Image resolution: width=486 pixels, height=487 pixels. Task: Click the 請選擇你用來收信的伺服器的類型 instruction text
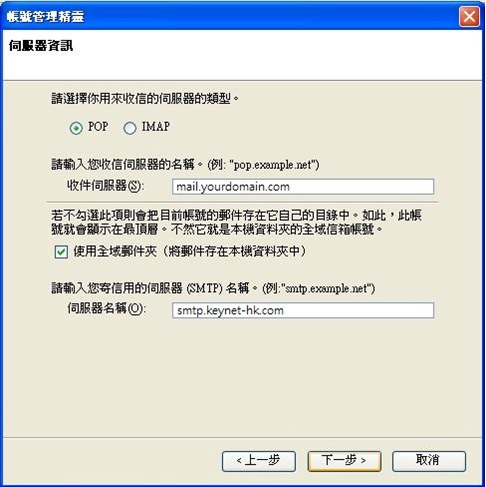coord(145,99)
